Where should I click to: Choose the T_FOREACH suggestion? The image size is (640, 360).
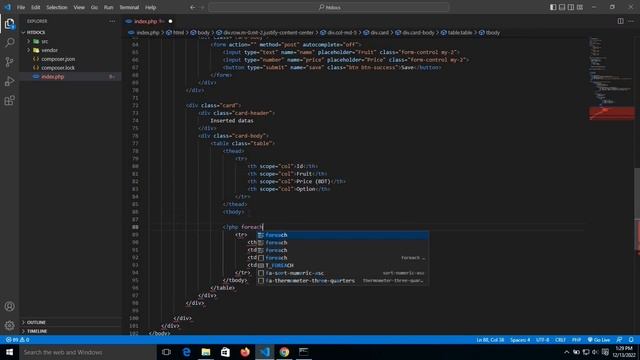[x=342, y=265]
